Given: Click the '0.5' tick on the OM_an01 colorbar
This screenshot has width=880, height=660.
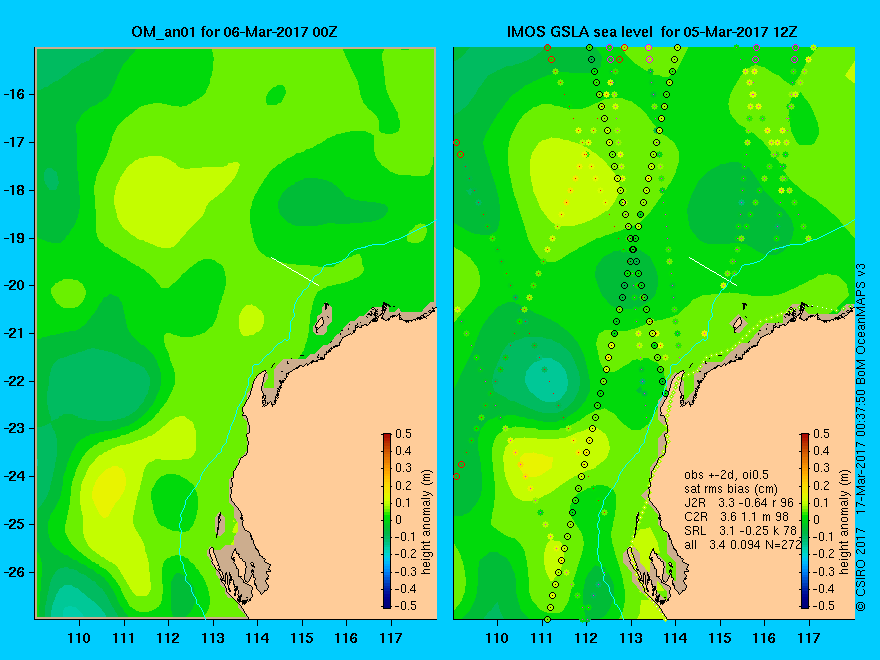Looking at the screenshot, I should point(404,434).
